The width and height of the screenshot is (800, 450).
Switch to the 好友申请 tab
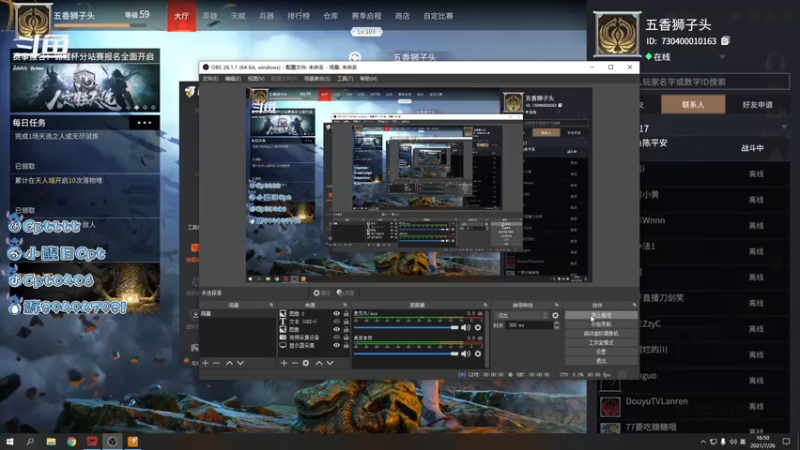(757, 105)
